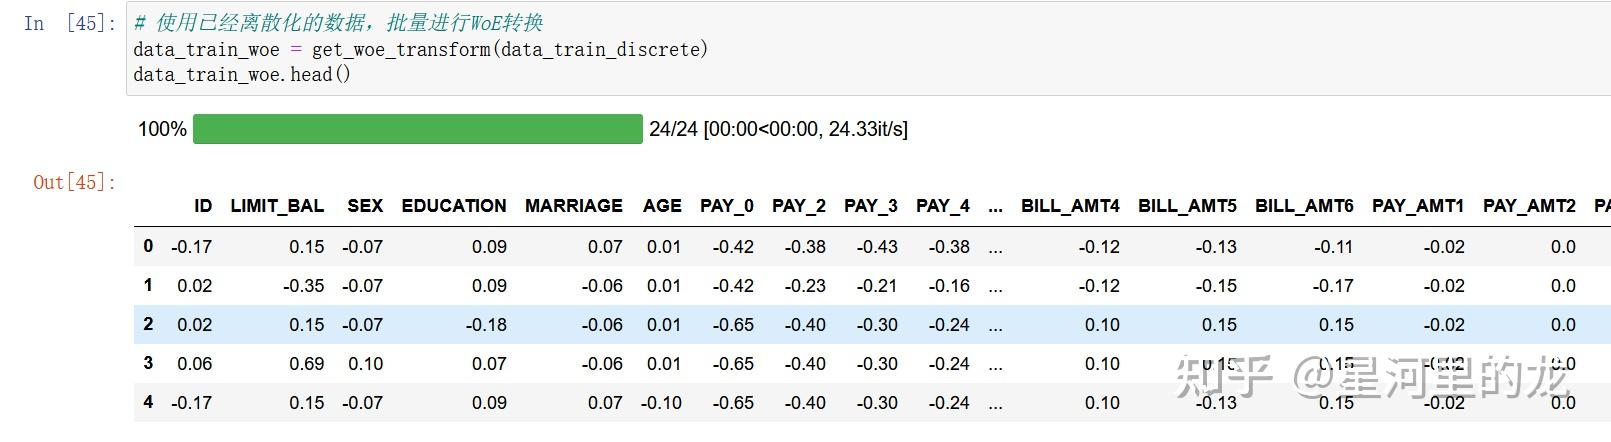Image resolution: width=1611 pixels, height=442 pixels.
Task: Click the MARRIAGE column header
Action: pyautogui.click(x=573, y=206)
